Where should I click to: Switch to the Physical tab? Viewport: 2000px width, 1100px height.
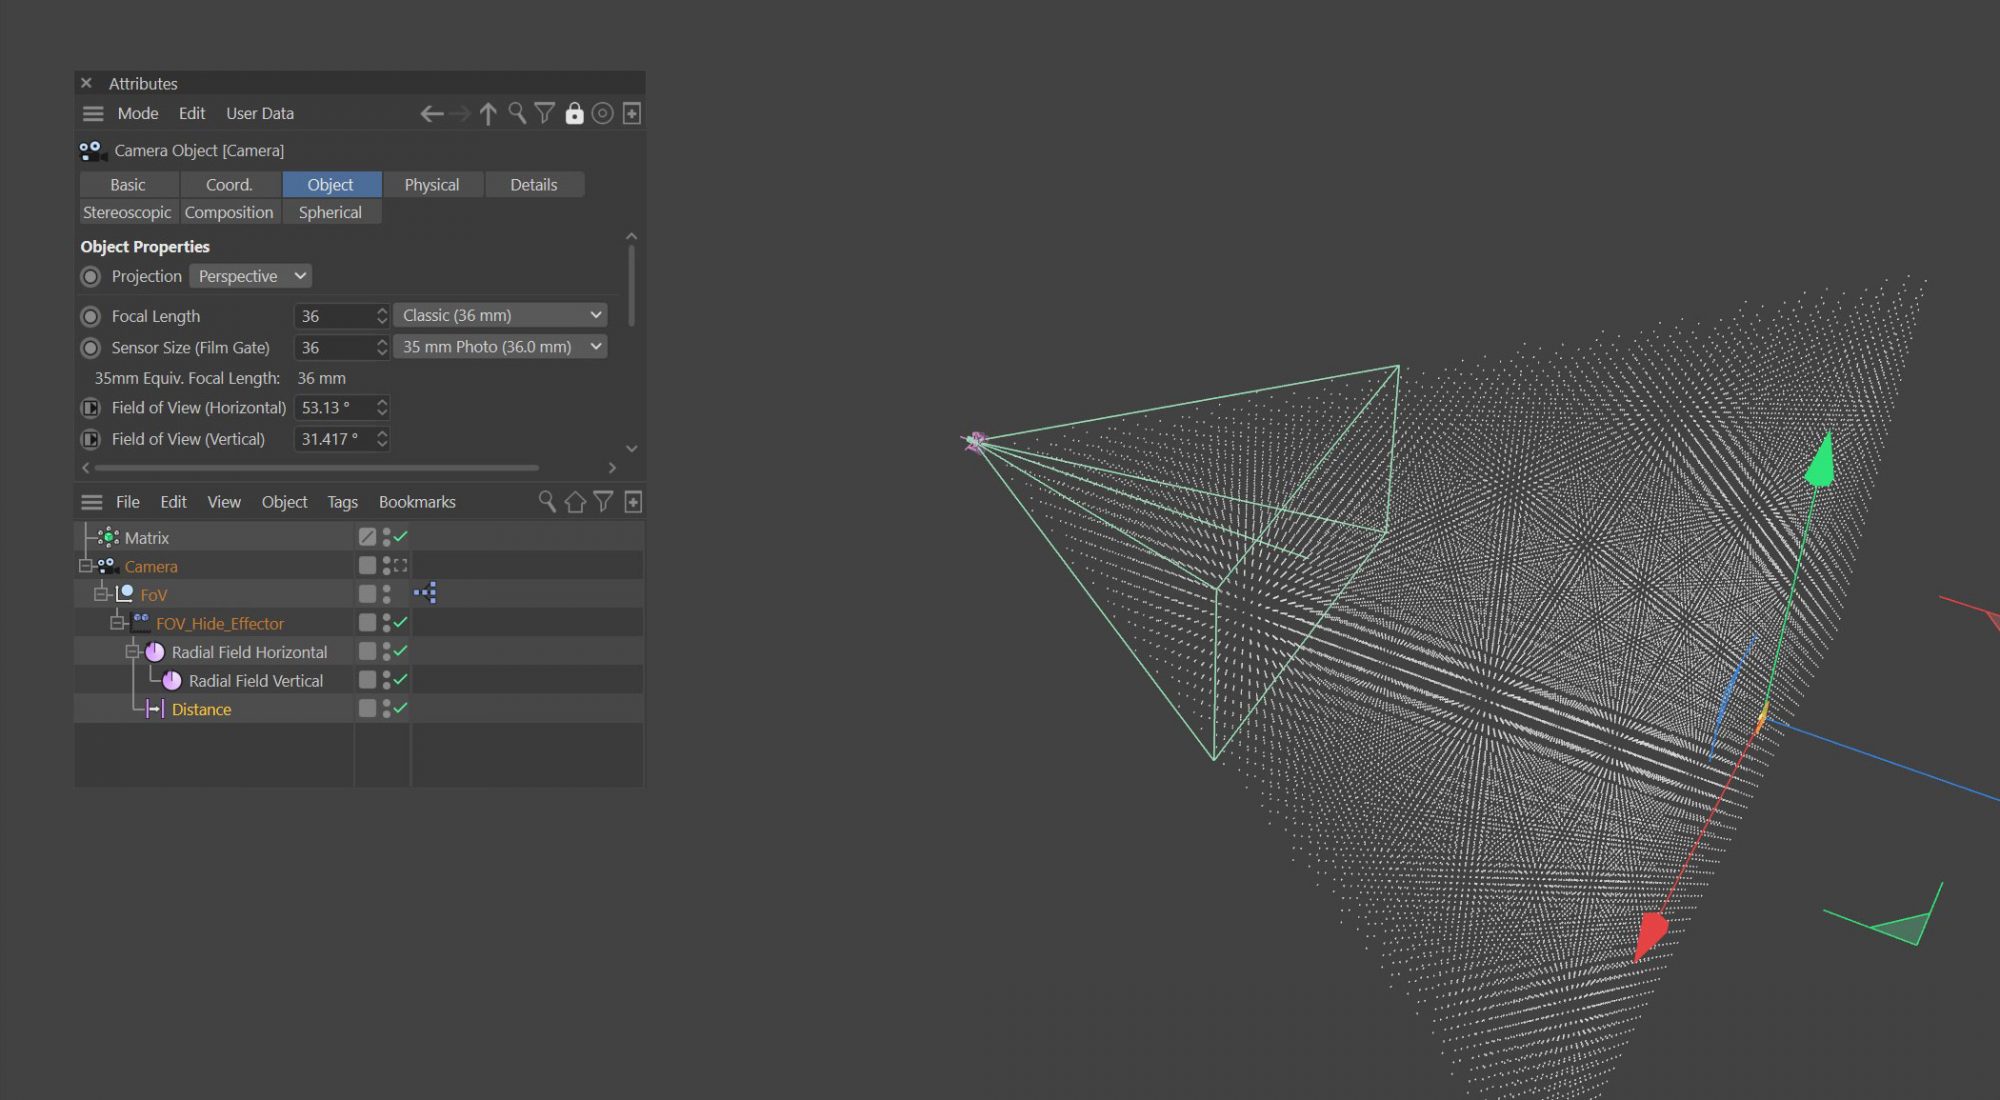[x=432, y=184]
